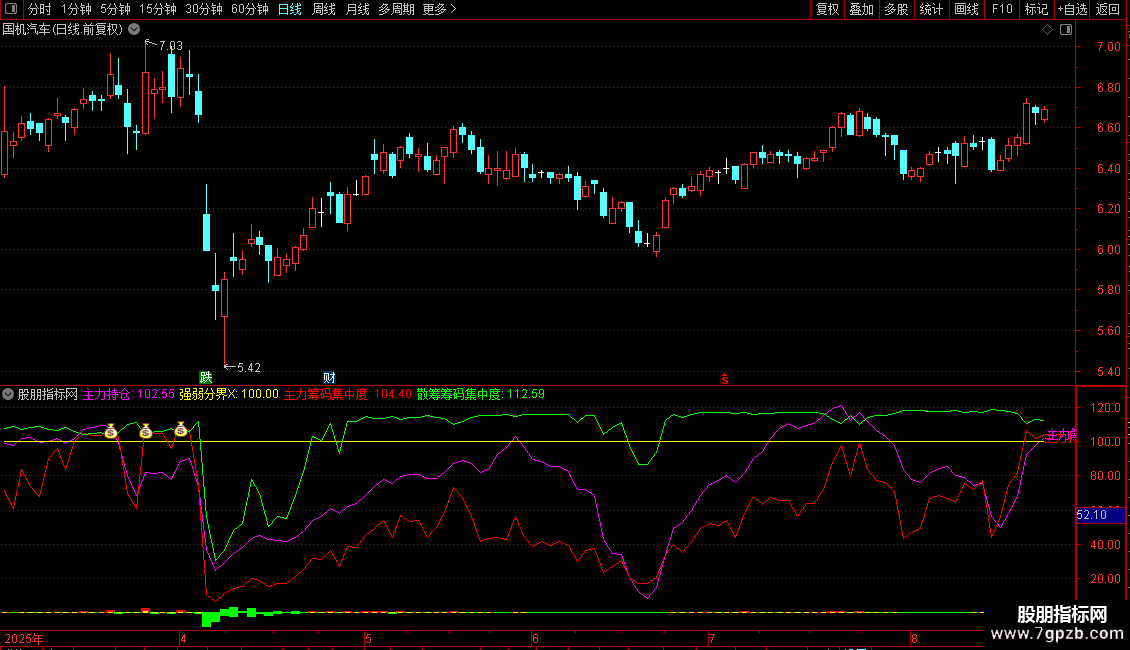The width and height of the screenshot is (1130, 650).
Task: Click the 多股 multi-stock button
Action: pyautogui.click(x=897, y=9)
